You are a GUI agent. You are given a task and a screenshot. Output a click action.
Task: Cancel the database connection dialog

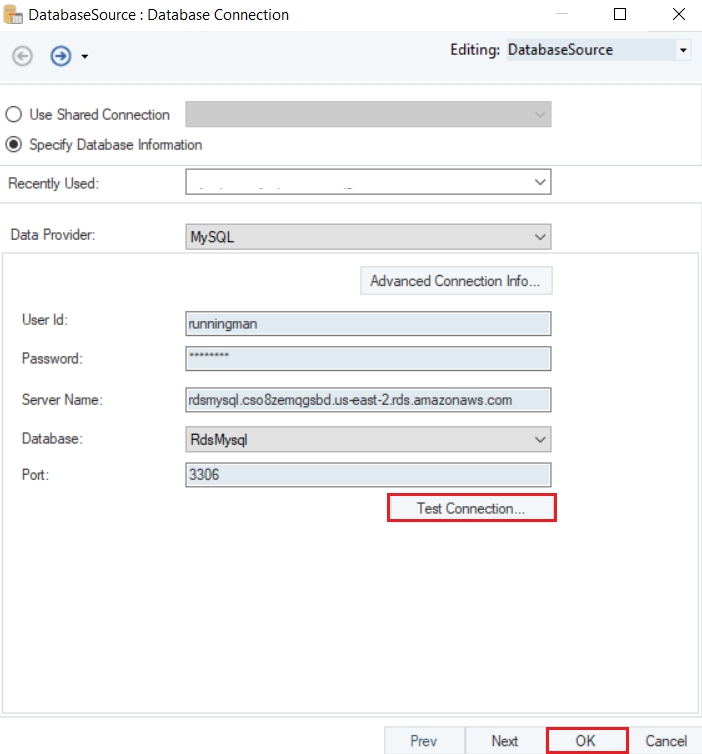coord(666,741)
